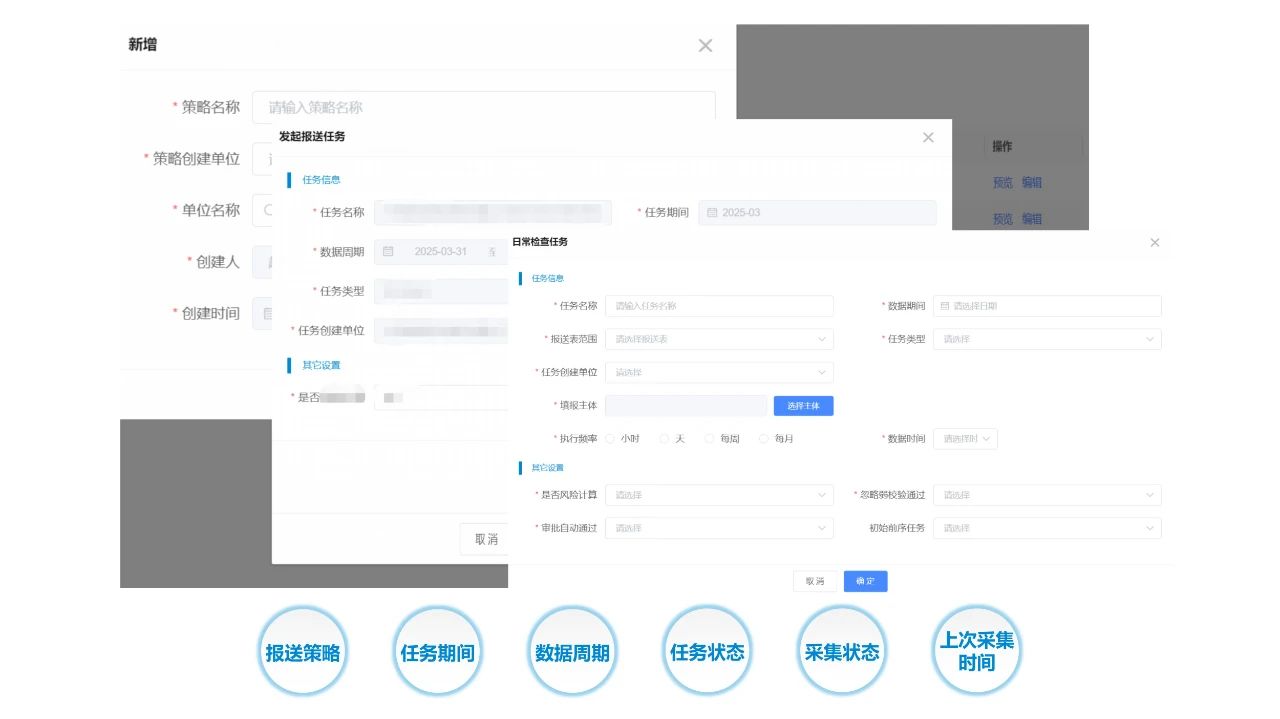Image resolution: width=1280 pixels, height=719 pixels.
Task: Select the 每月 execution frequency radio
Action: point(764,439)
